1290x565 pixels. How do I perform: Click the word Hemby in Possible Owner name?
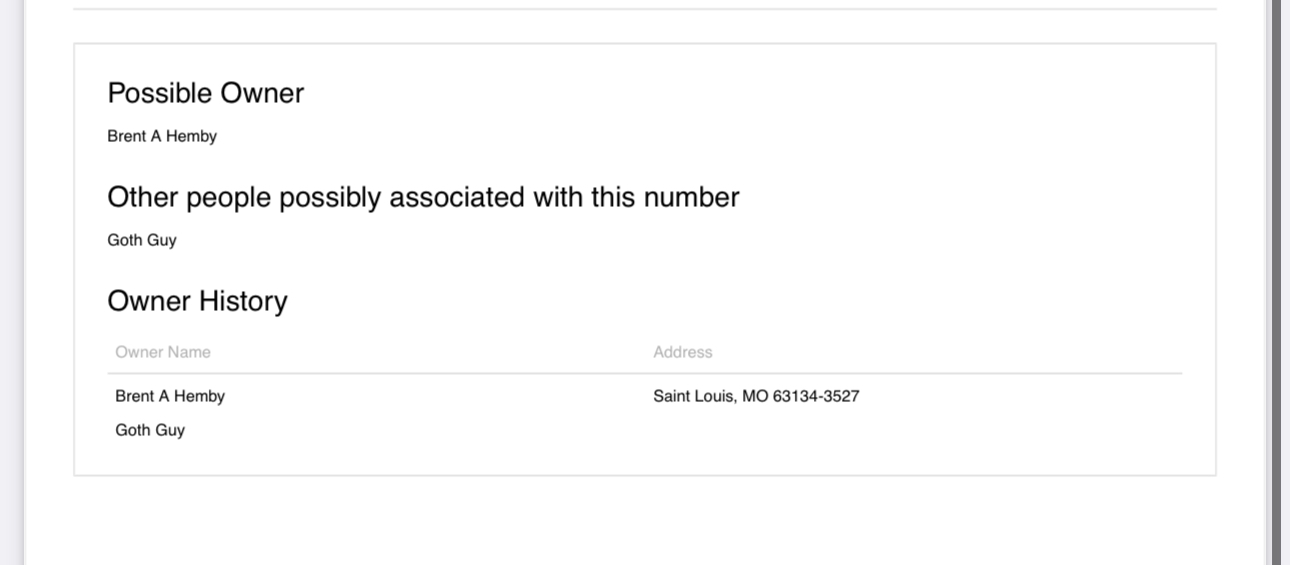pos(191,136)
